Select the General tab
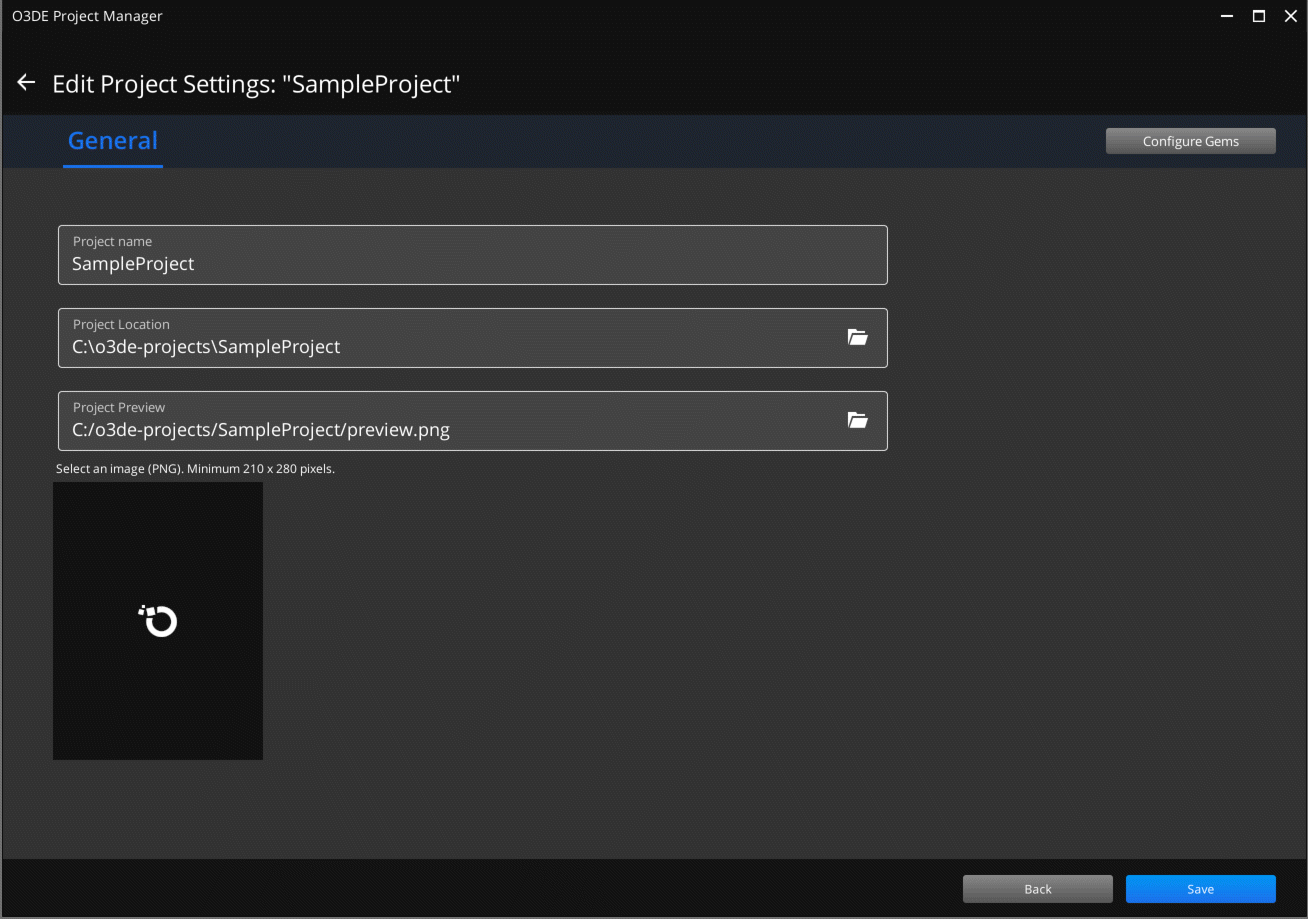Screen dimensions: 1308x919 (x=112, y=140)
